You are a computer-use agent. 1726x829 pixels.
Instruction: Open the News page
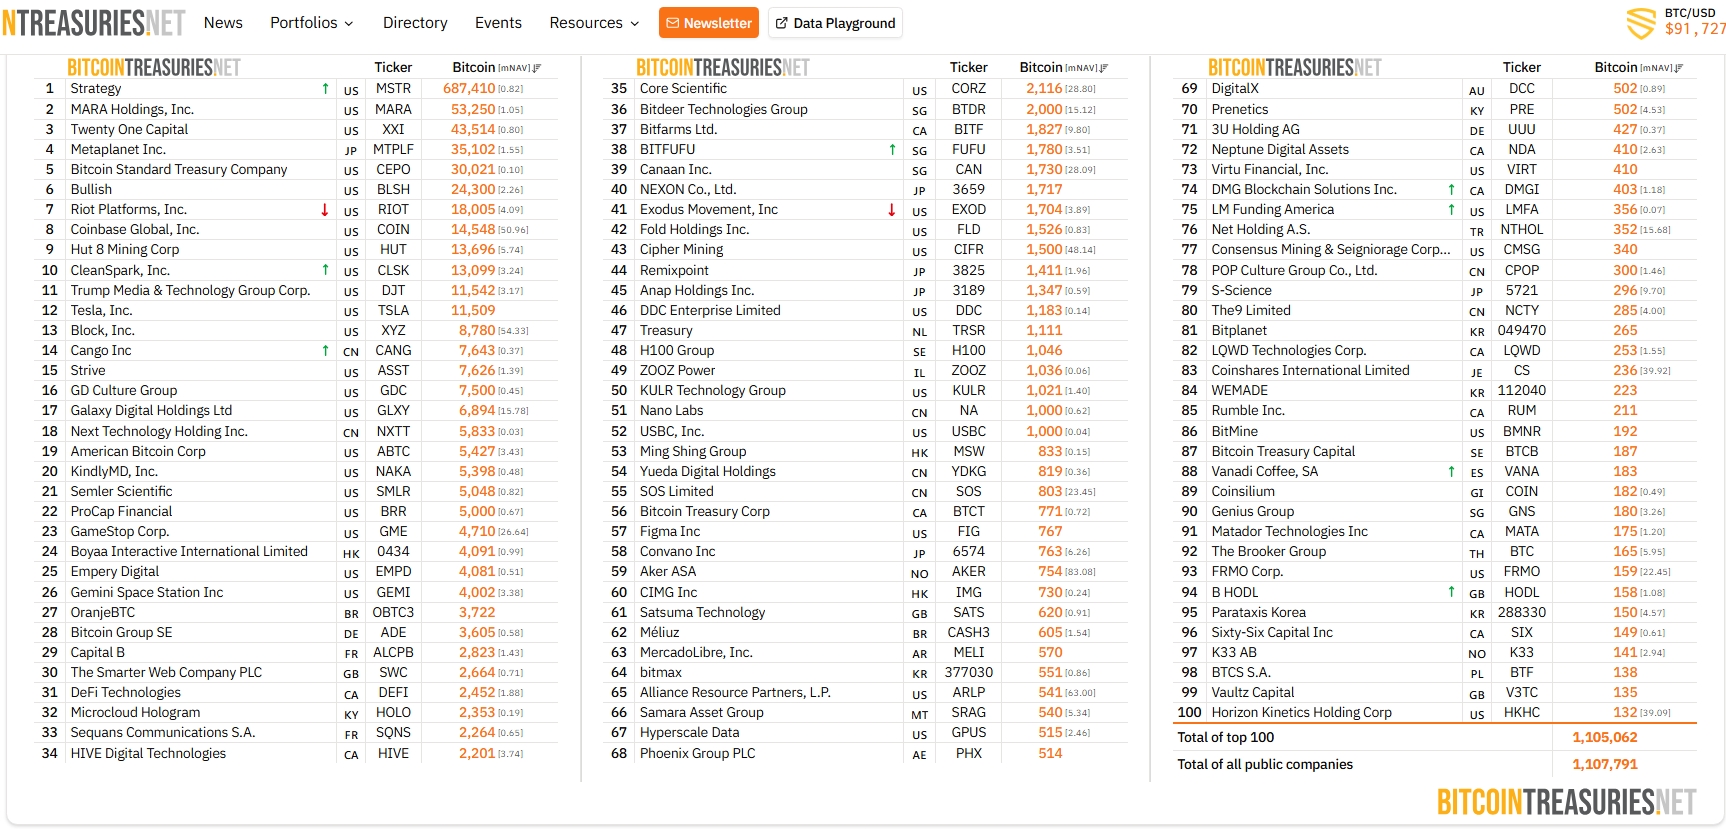click(x=223, y=23)
